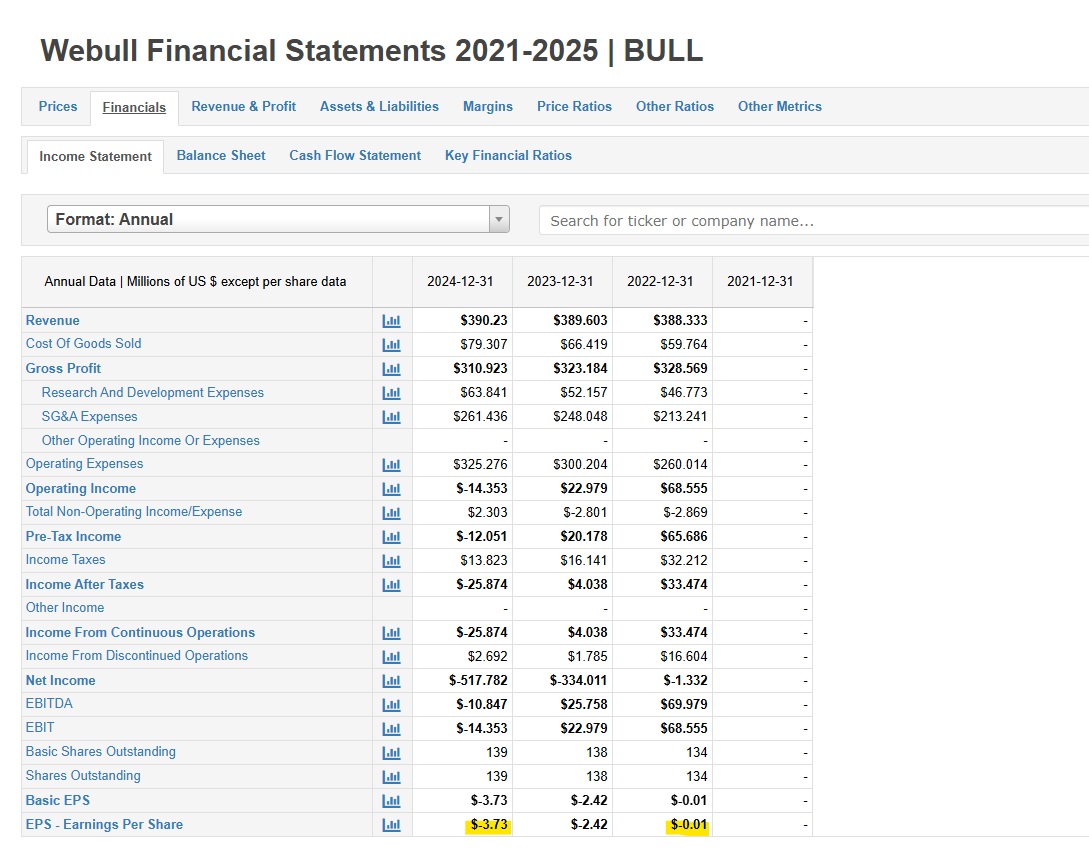1089x859 pixels.
Task: Open the Revenue metric link
Action: click(x=53, y=320)
